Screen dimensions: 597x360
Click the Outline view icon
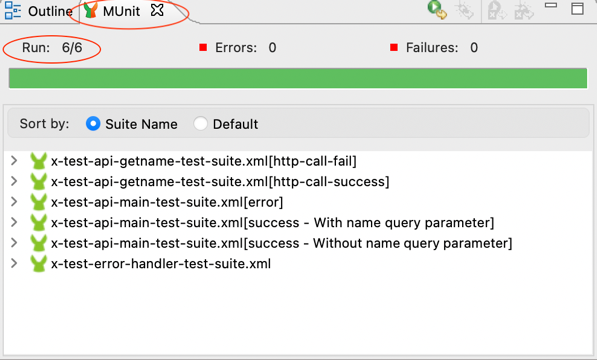click(x=13, y=11)
